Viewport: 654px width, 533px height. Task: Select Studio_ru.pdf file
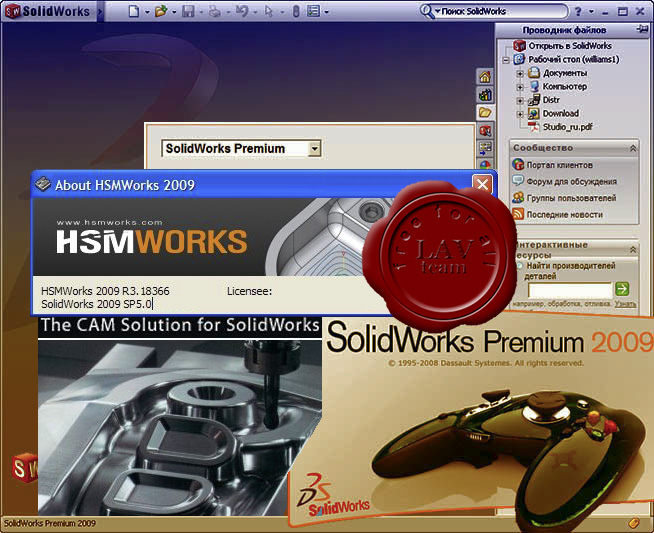pos(567,127)
